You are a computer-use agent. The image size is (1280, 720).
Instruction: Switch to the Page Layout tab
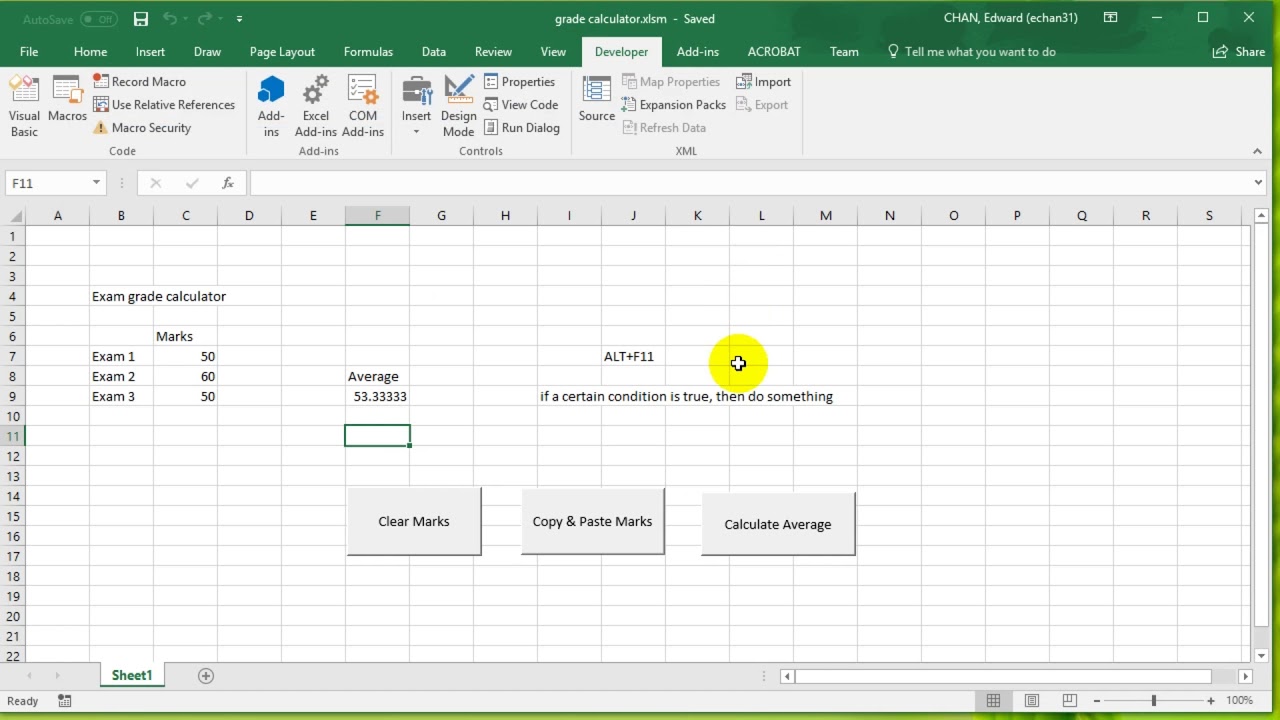(x=282, y=52)
